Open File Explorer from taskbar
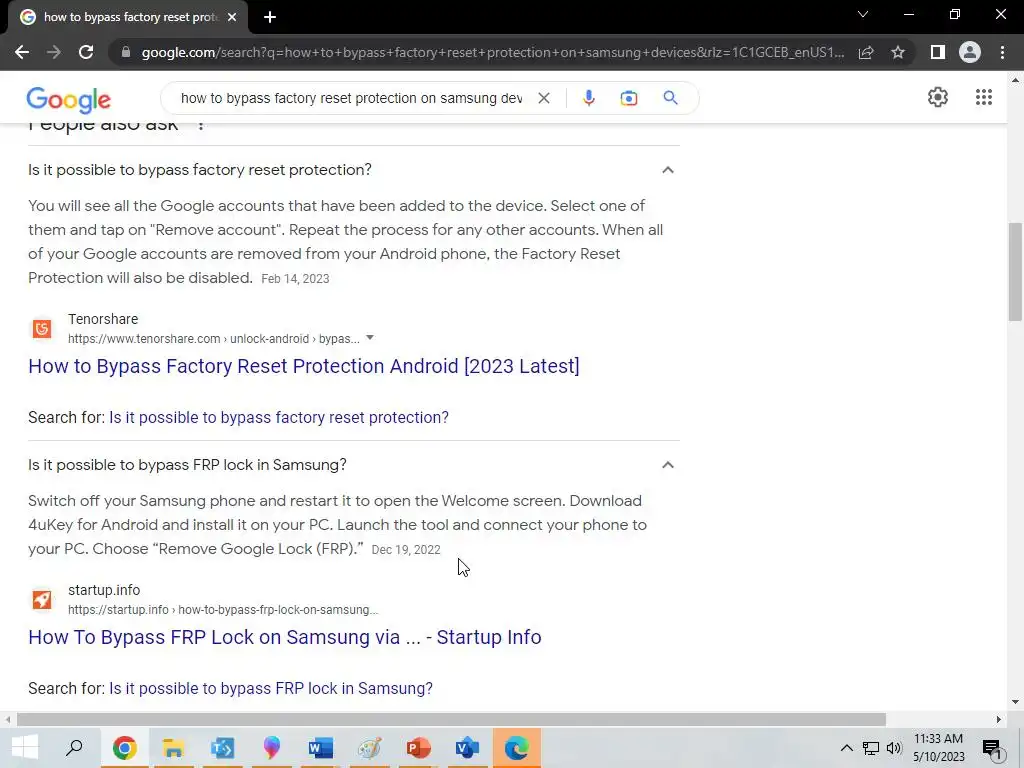Viewport: 1024px width, 768px height. tap(173, 748)
